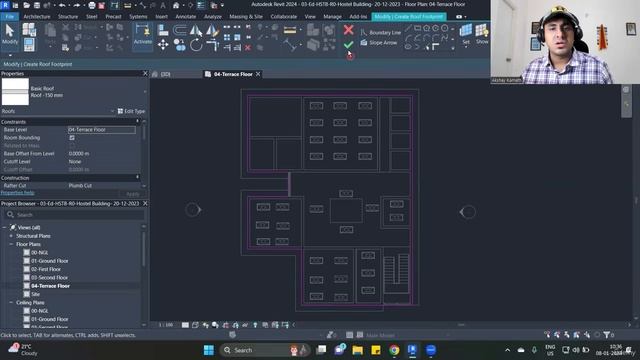
Task: Click Save icon in quick access toolbar
Action: click(x=37, y=5)
